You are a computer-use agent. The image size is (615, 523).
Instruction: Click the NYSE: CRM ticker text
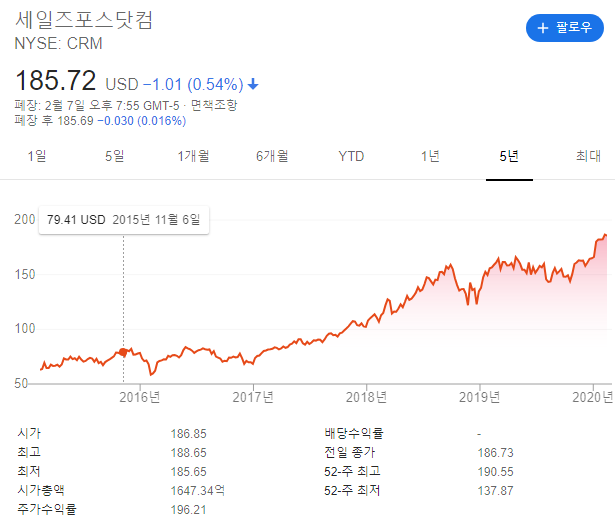coord(58,43)
